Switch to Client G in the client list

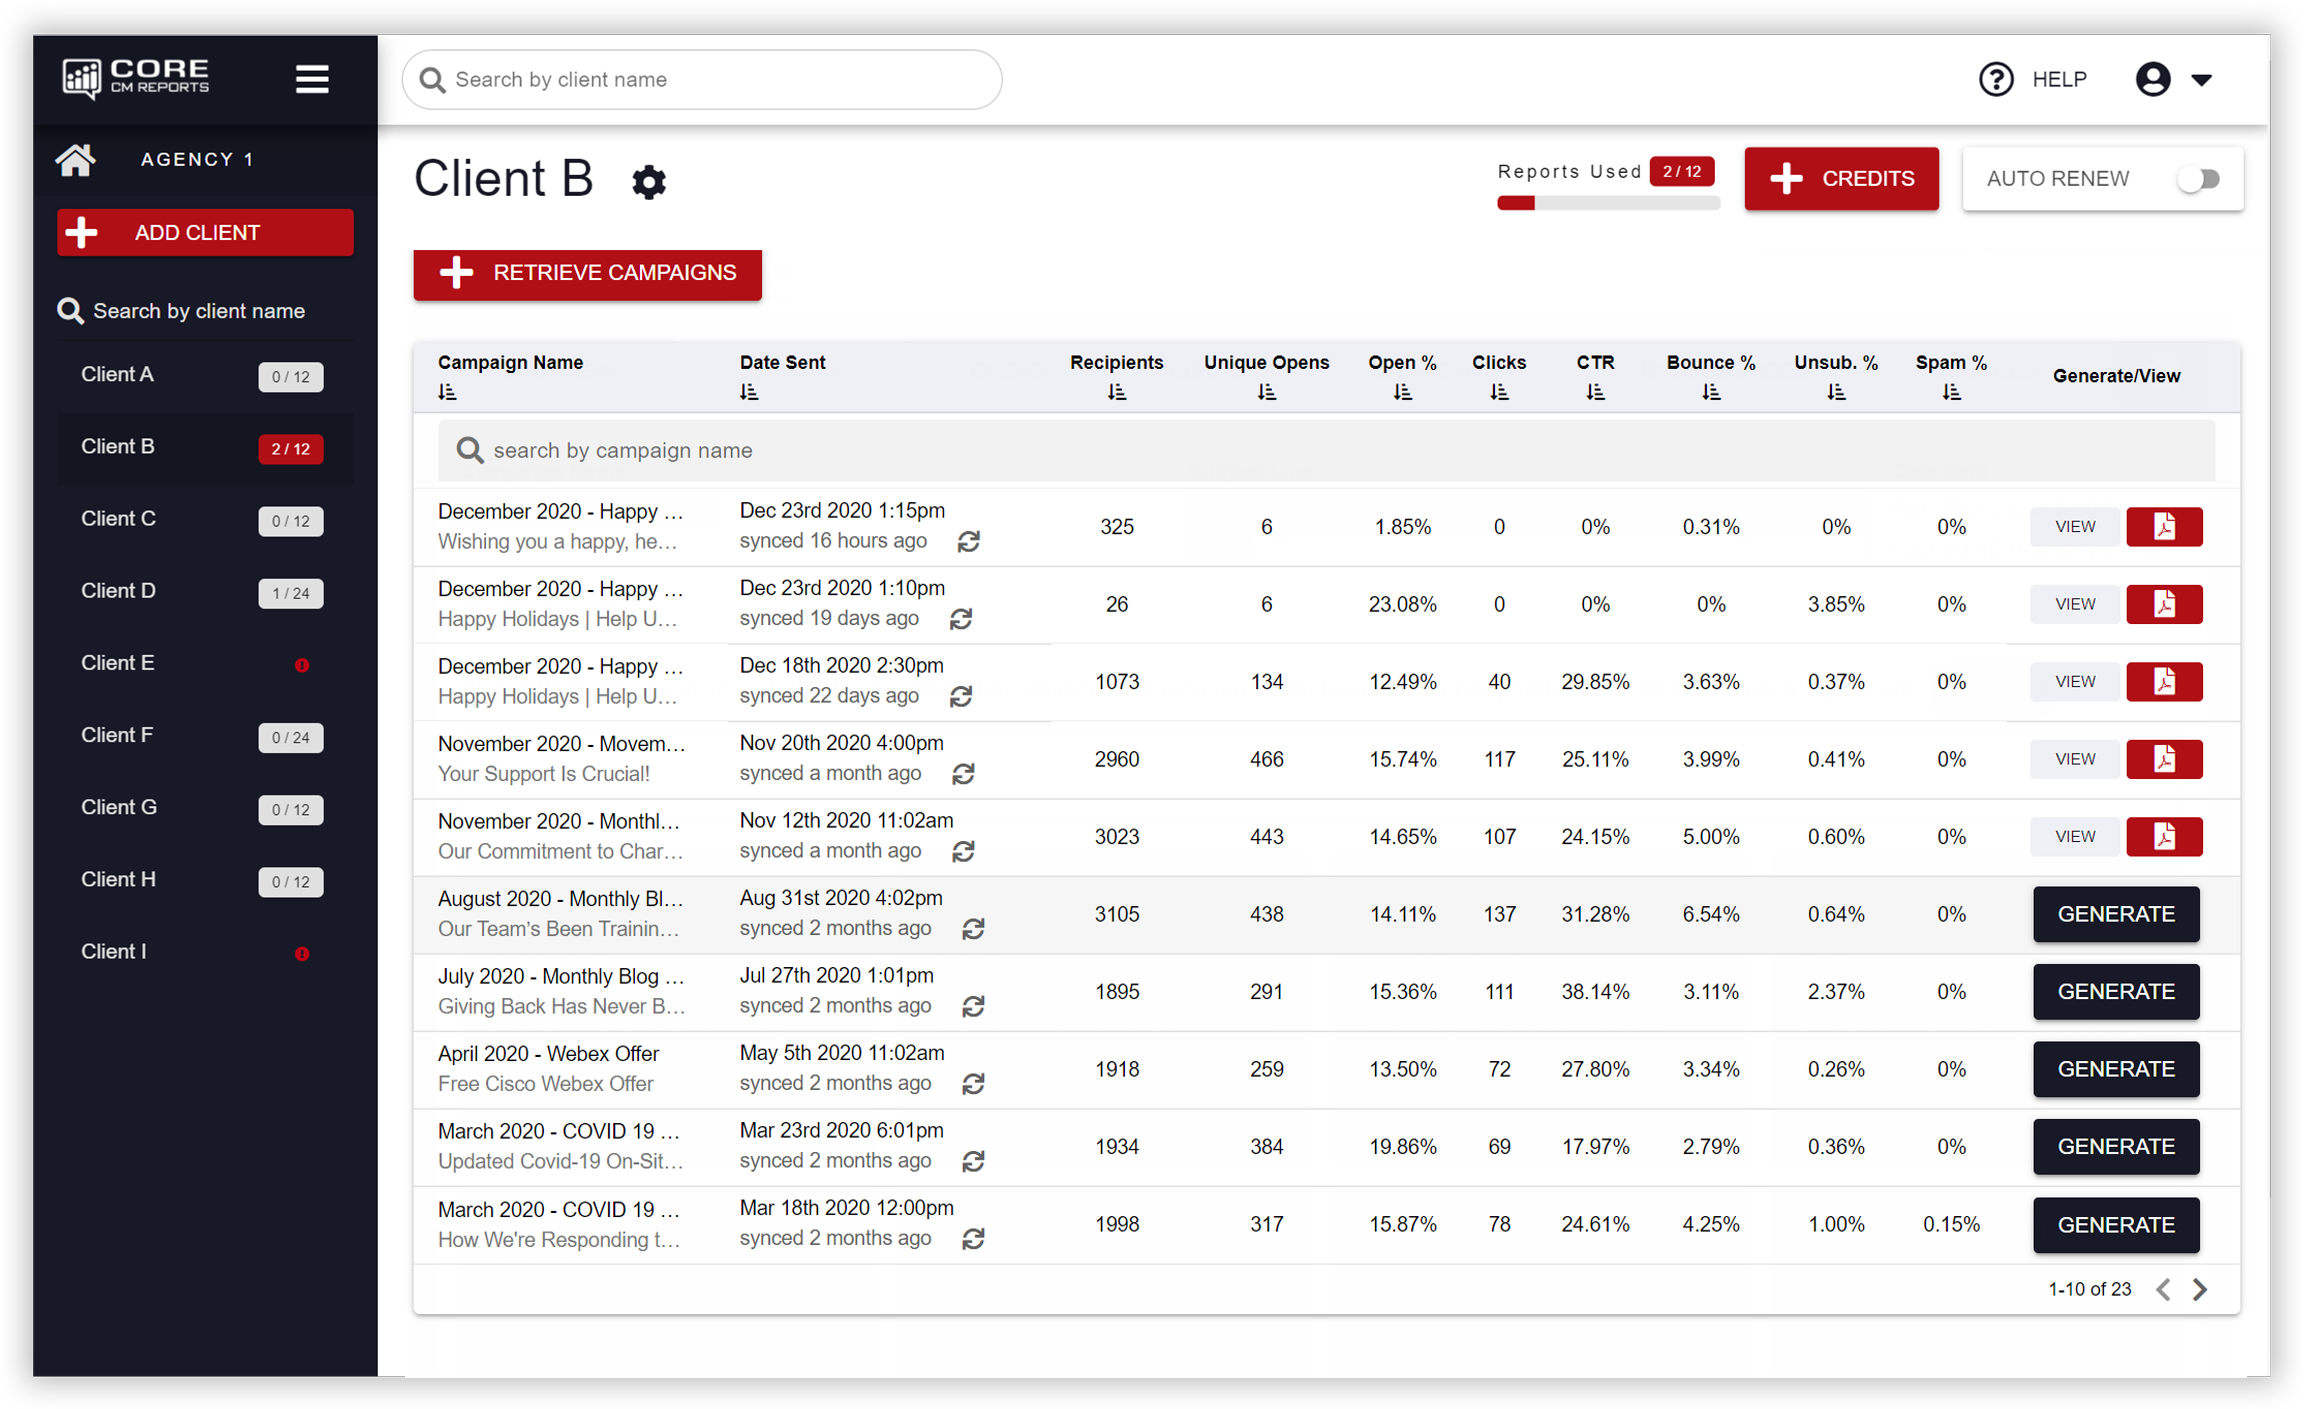pyautogui.click(x=119, y=807)
